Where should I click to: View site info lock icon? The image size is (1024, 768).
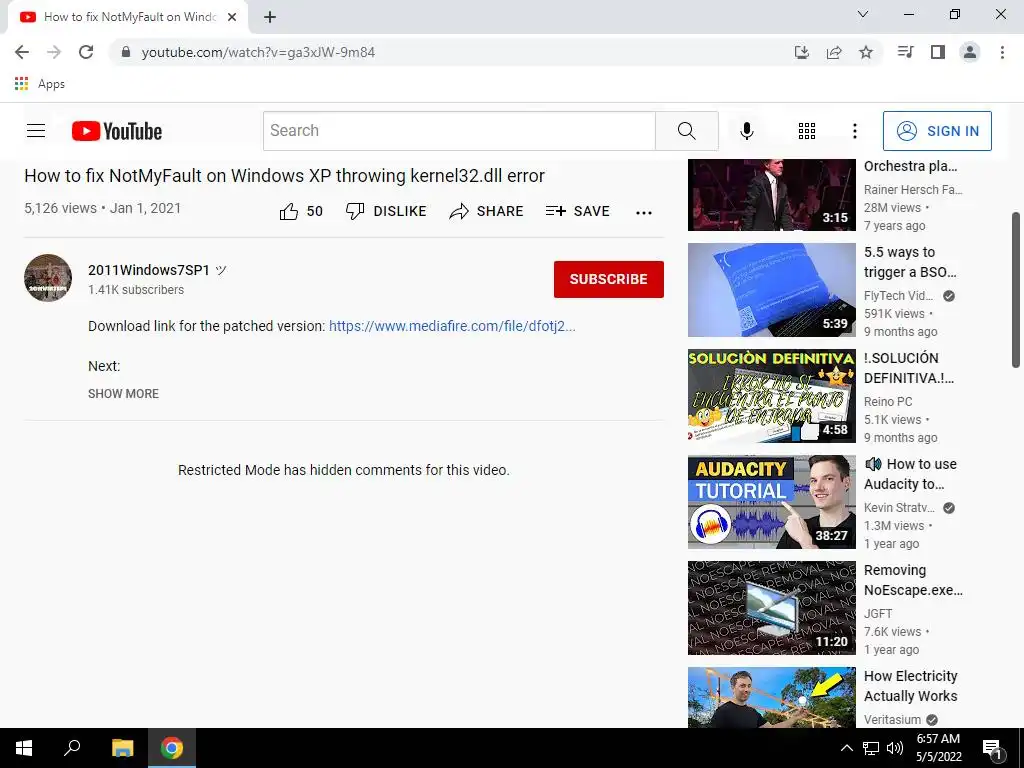point(126,52)
